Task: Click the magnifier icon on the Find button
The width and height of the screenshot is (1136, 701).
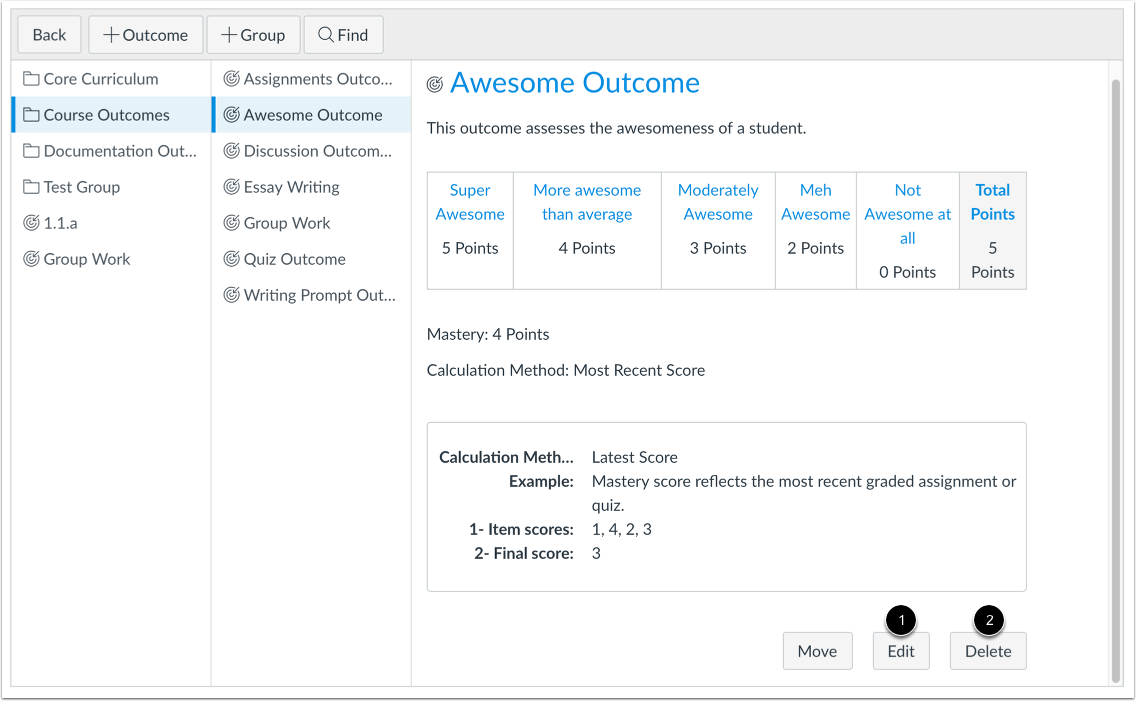Action: (x=326, y=35)
